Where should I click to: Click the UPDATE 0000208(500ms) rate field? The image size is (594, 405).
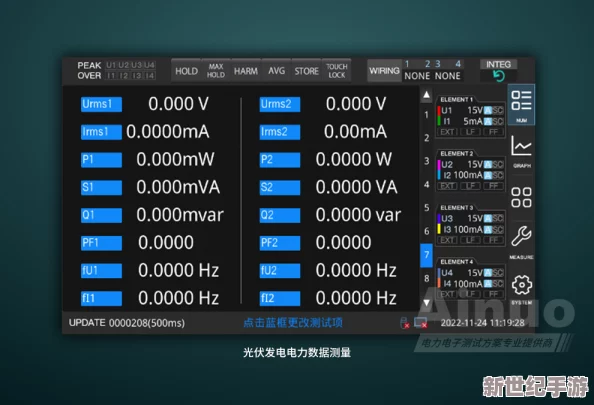coord(127,323)
